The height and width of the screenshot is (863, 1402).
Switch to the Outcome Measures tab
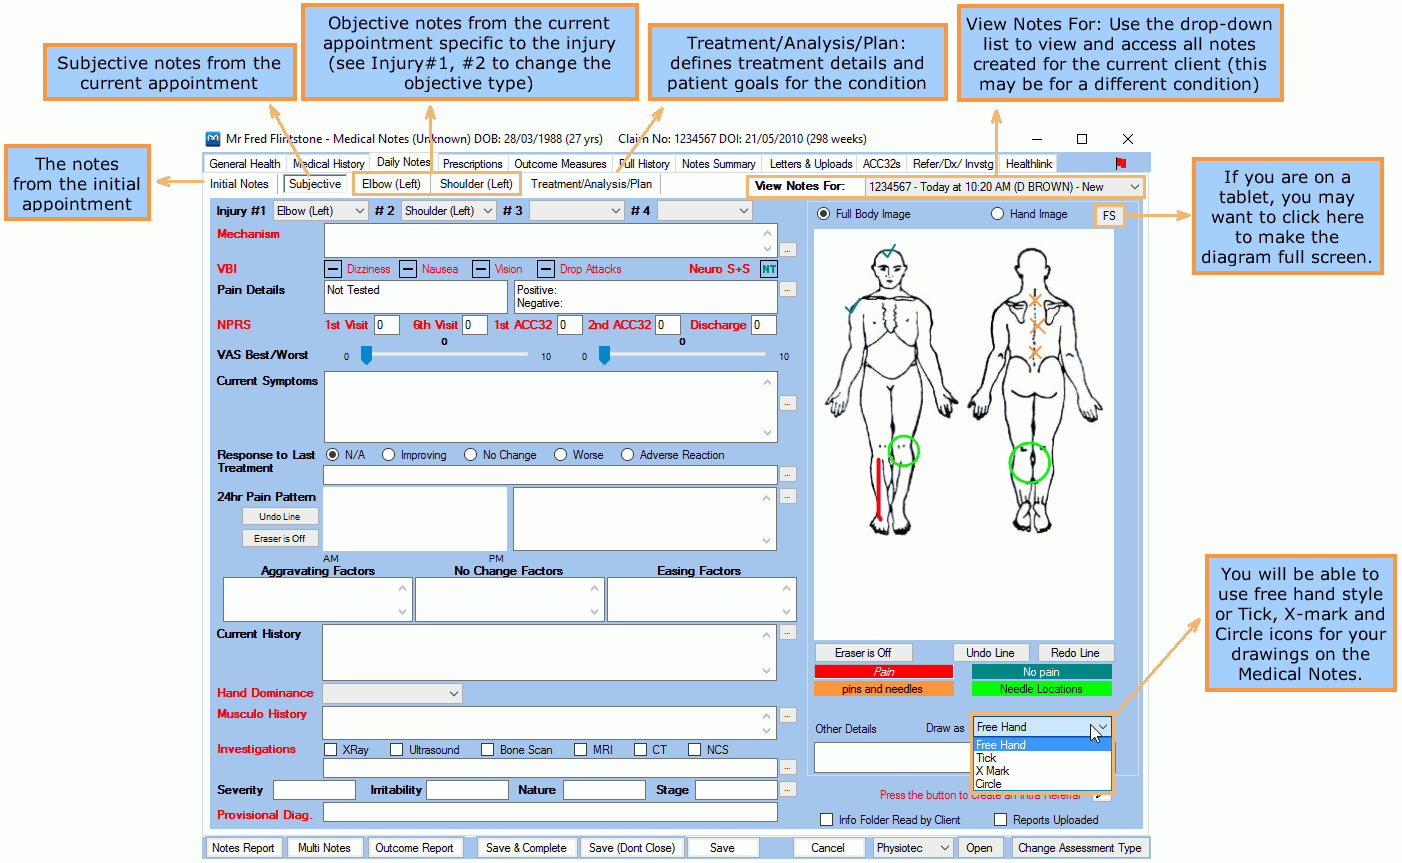(x=560, y=164)
